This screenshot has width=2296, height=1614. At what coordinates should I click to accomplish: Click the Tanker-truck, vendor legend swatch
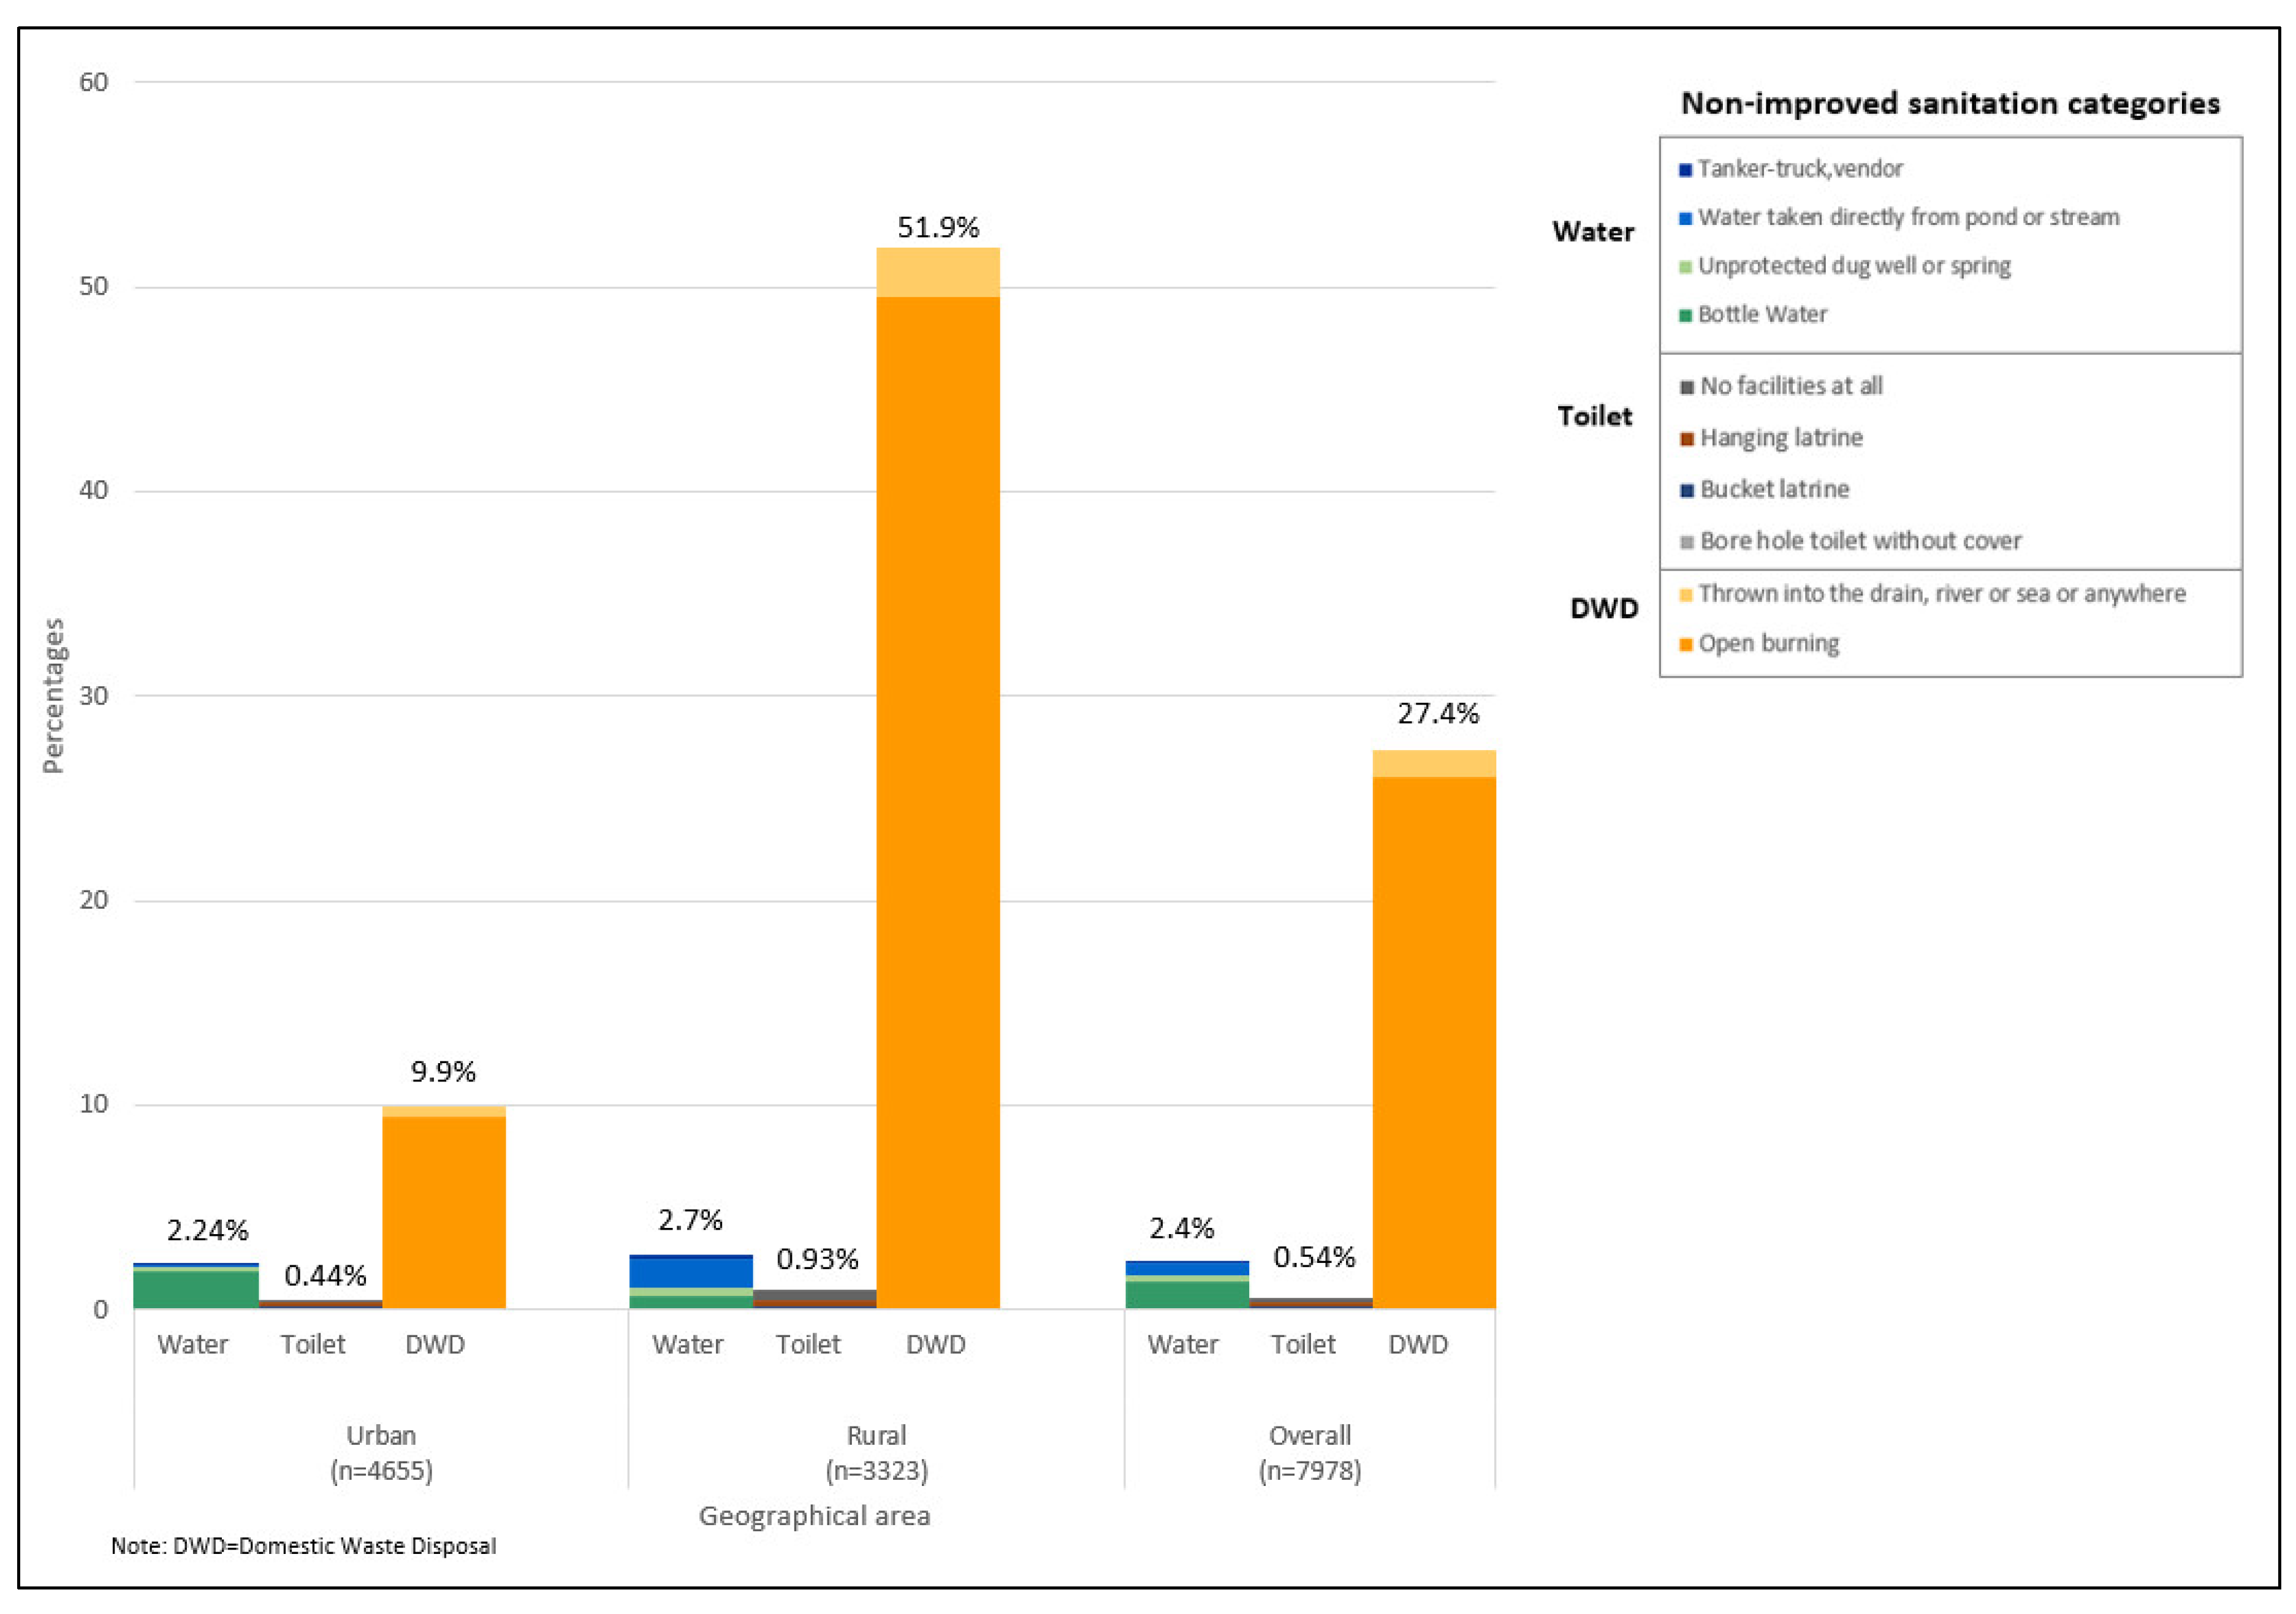pyautogui.click(x=1685, y=170)
